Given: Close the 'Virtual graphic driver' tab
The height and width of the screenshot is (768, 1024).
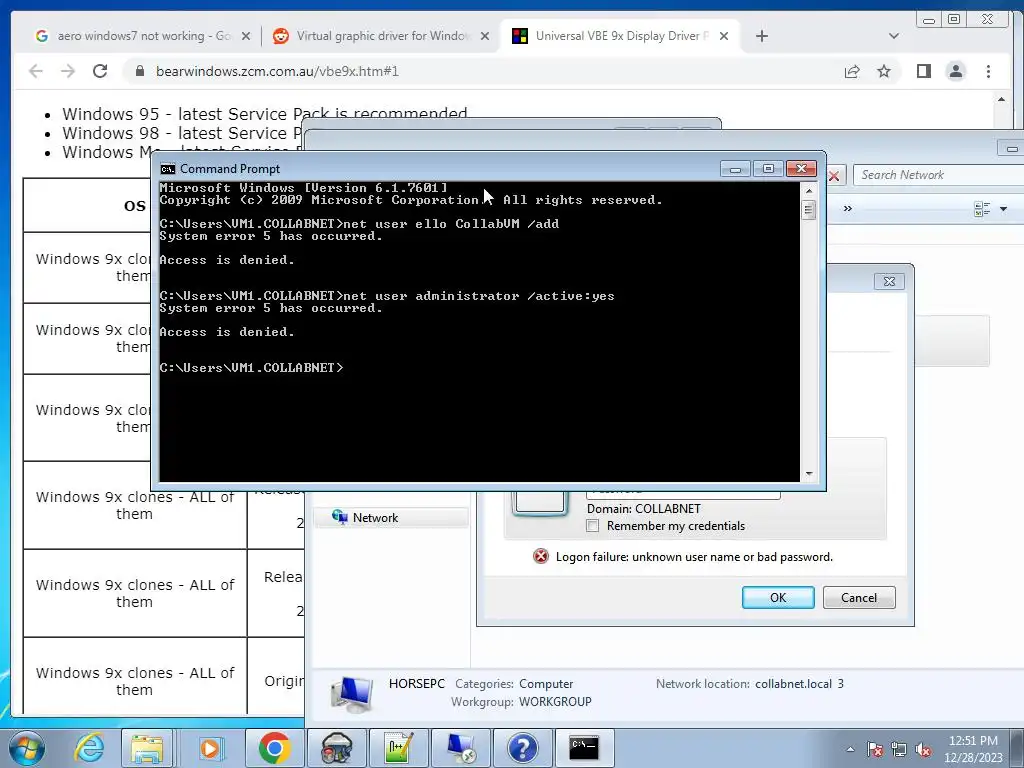Looking at the screenshot, I should (485, 37).
